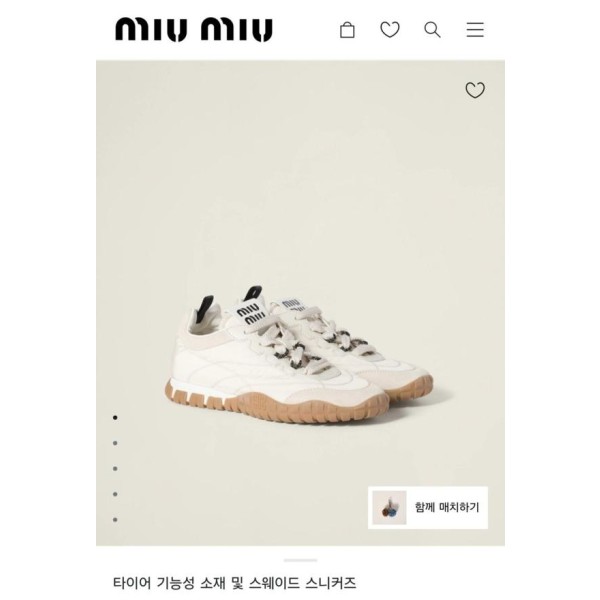Open the 타이어 기능성 소재 스니커즈 product title

point(235,583)
